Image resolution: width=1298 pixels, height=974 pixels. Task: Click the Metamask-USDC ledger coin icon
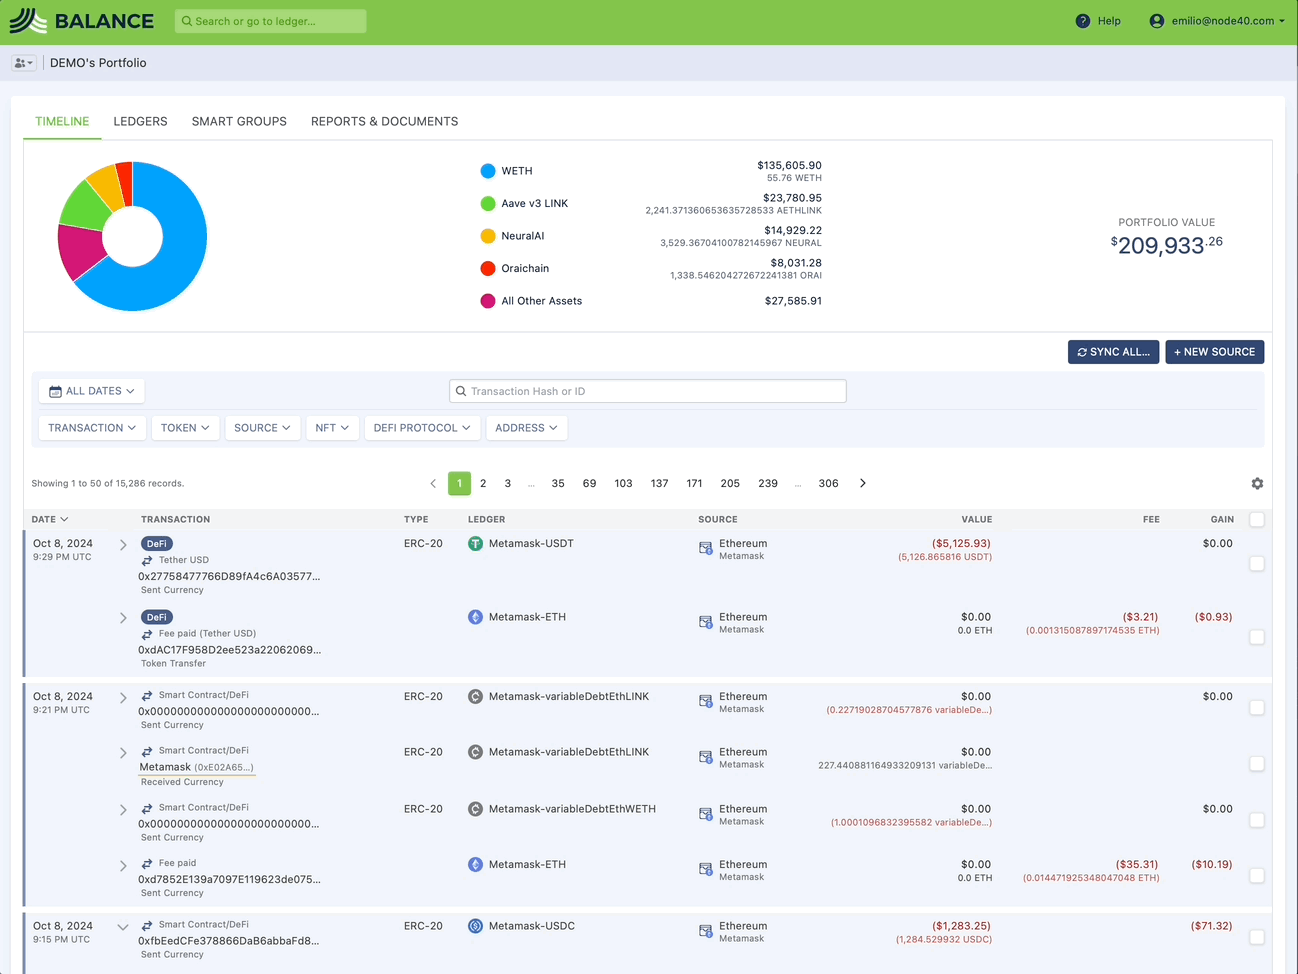click(476, 926)
